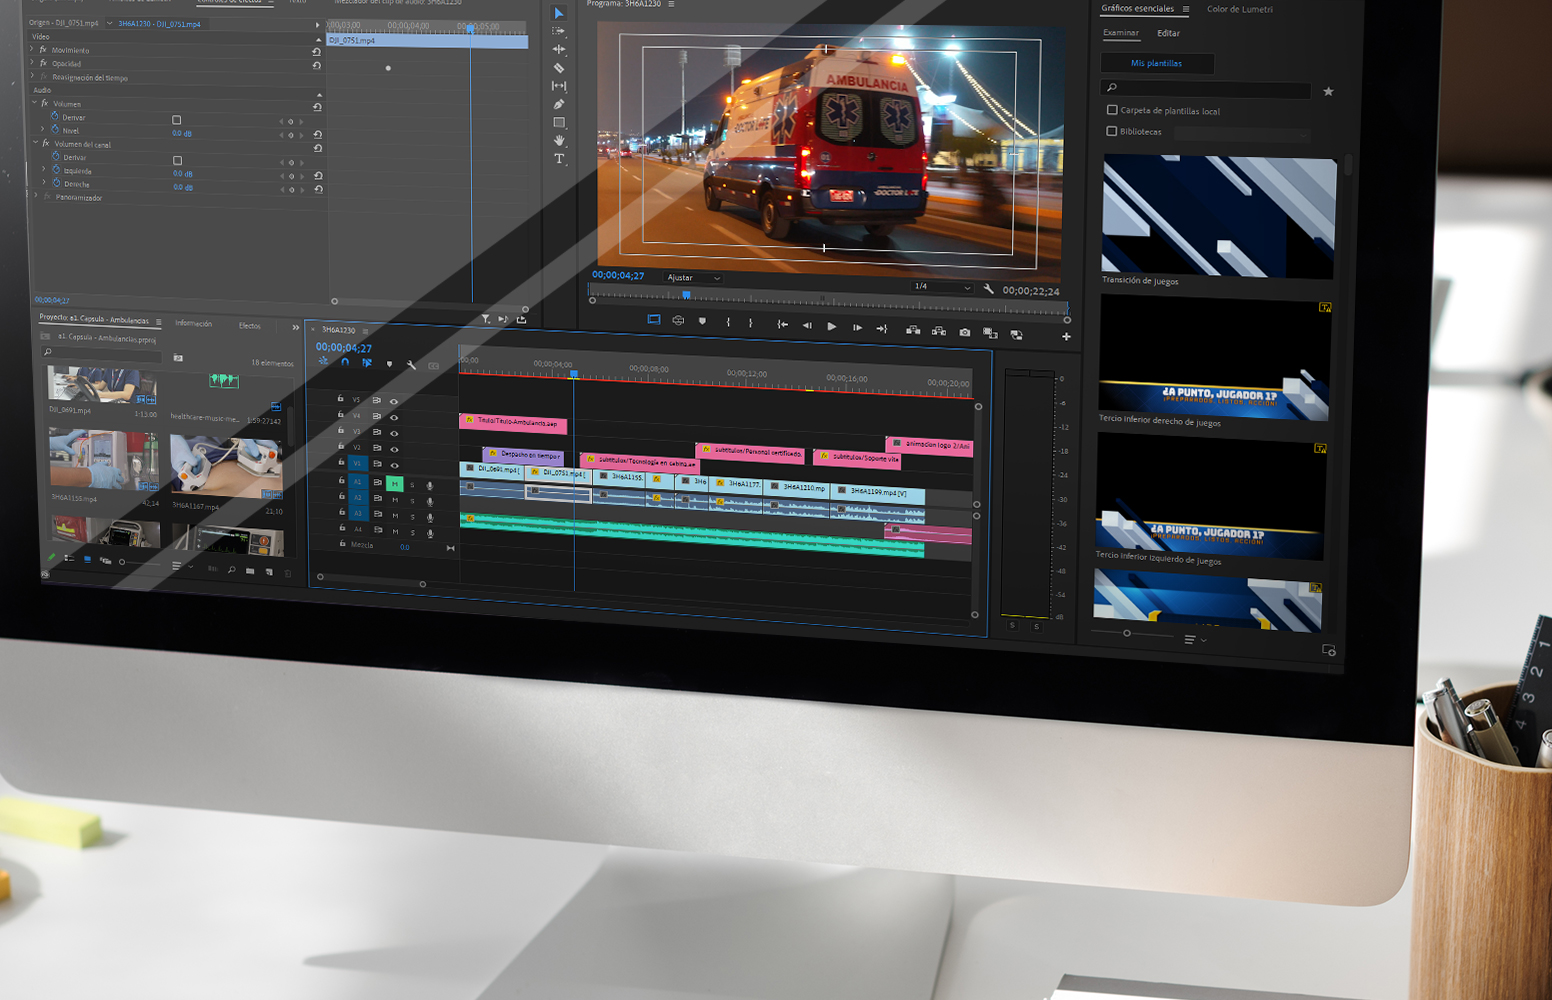This screenshot has height=1000, width=1552.
Task: Select the Razor tool in the toolbar
Action: (x=559, y=68)
